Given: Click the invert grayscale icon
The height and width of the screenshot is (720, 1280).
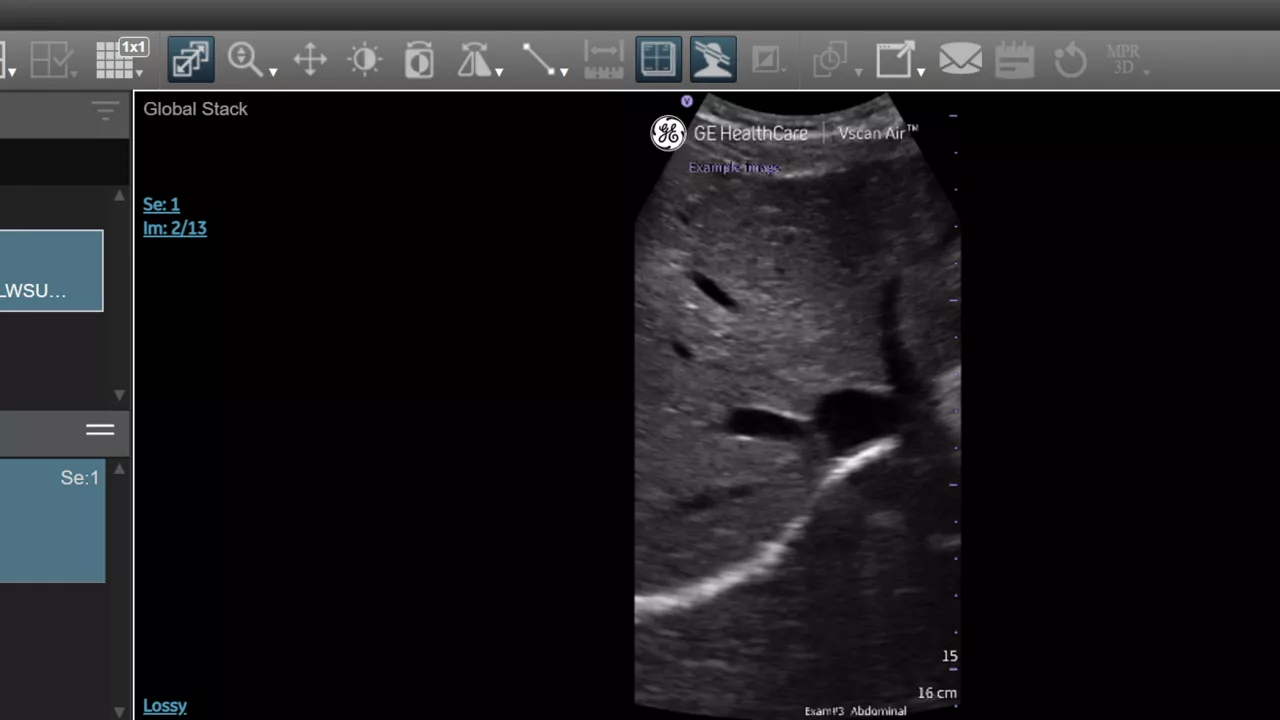Looking at the screenshot, I should click(x=419, y=60).
